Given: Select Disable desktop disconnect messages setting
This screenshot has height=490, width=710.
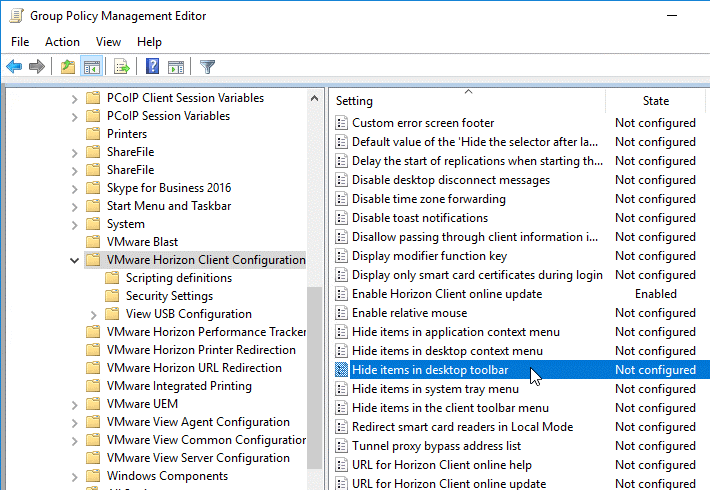Looking at the screenshot, I should (x=451, y=180).
